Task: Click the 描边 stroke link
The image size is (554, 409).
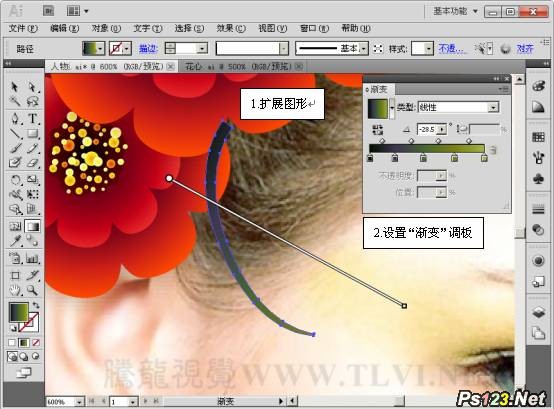Action: click(148, 48)
